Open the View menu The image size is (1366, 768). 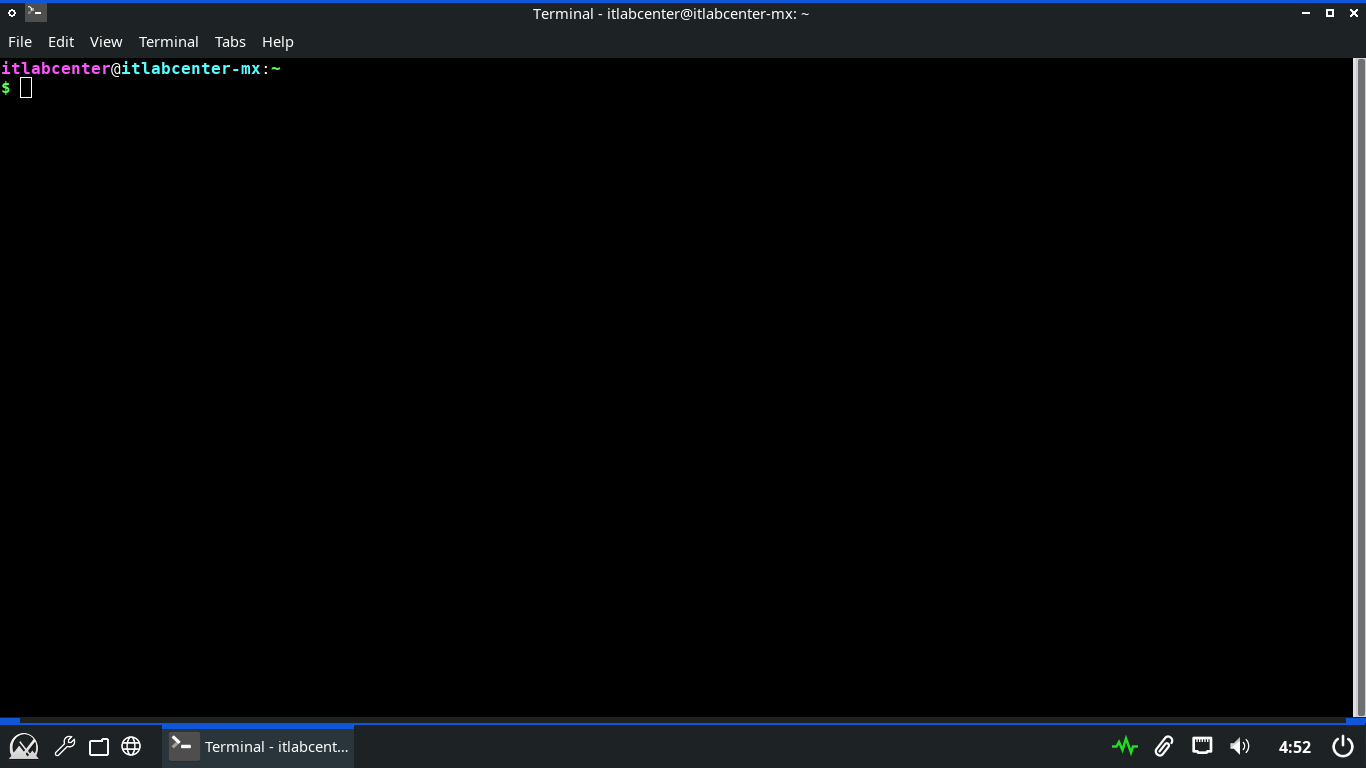pyautogui.click(x=106, y=42)
